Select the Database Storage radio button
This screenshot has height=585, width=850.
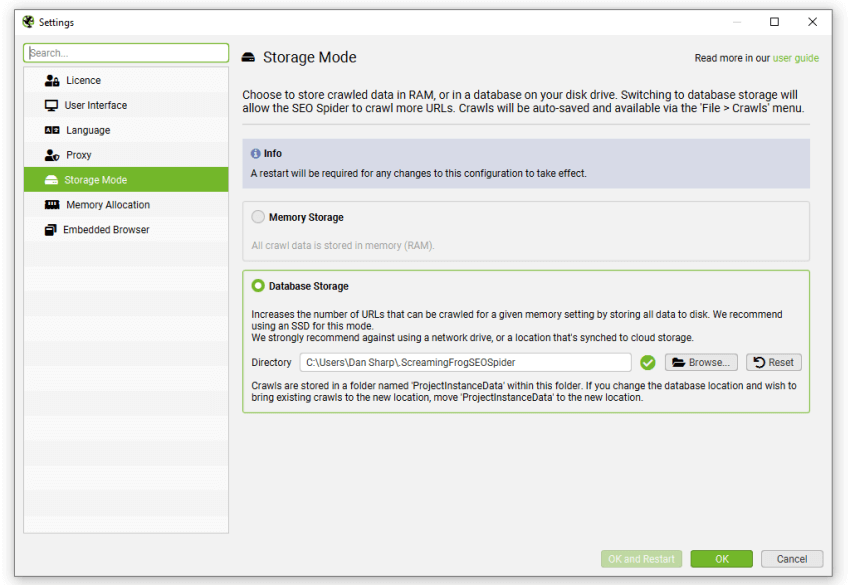[257, 285]
